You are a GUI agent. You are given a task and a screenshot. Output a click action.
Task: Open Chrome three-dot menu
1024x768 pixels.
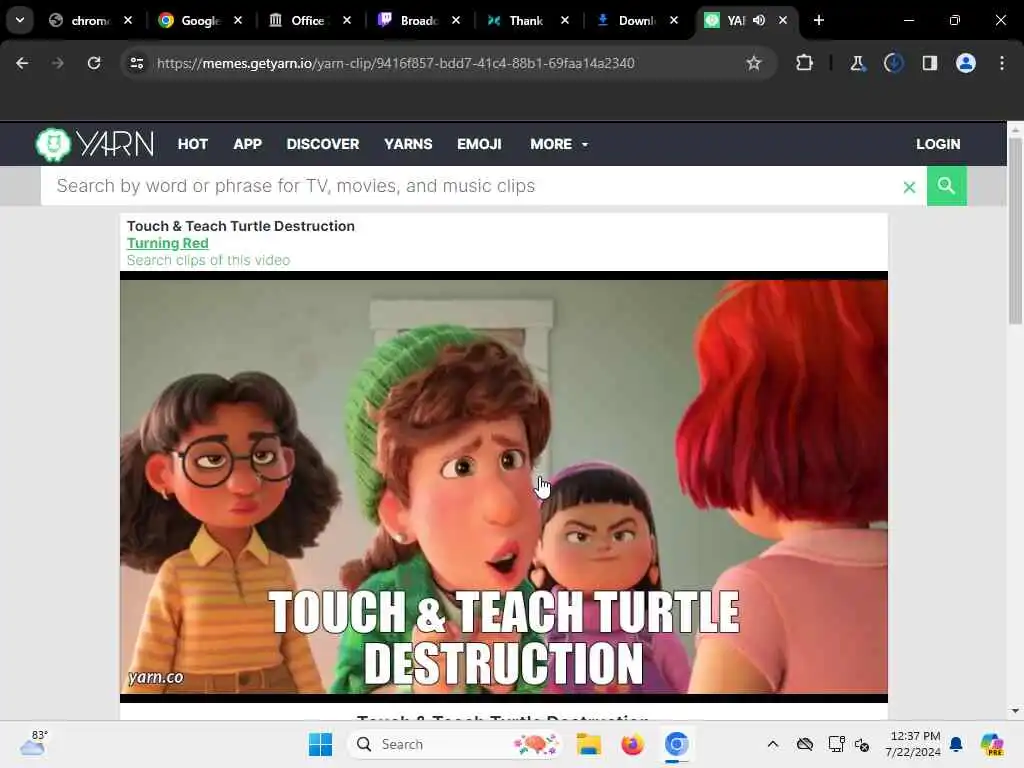(1002, 63)
